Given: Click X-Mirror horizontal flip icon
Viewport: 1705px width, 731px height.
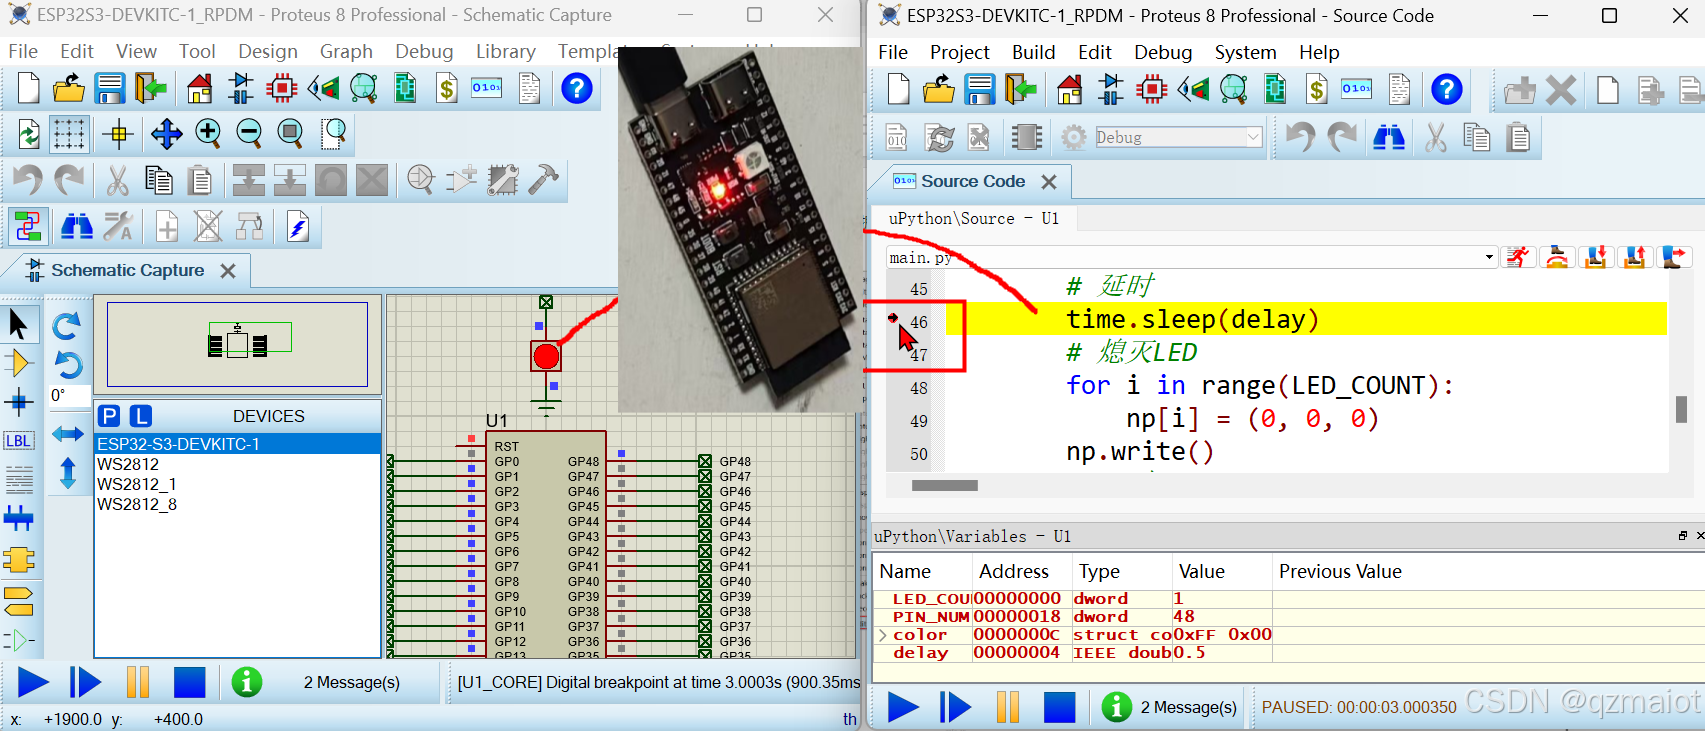Looking at the screenshot, I should pos(67,434).
